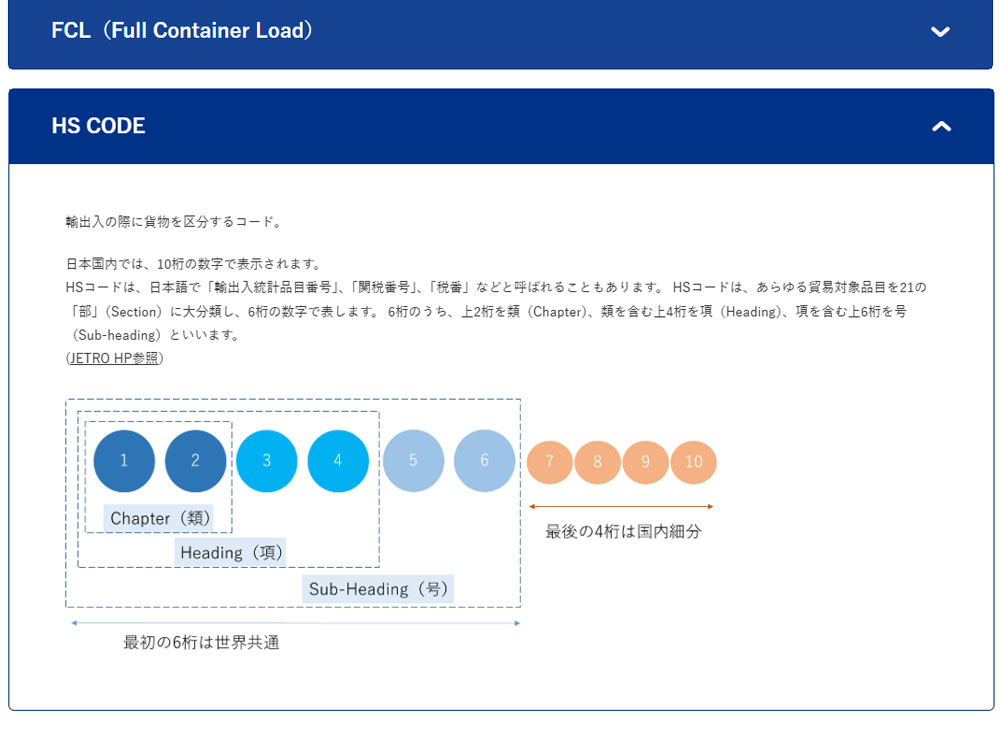Click the orange circle numbered 9
This screenshot has height=750, width=1000.
[645, 462]
